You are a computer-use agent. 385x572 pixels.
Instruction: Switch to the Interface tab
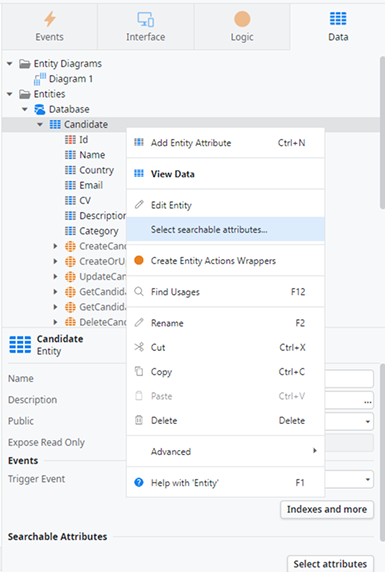coord(146,27)
